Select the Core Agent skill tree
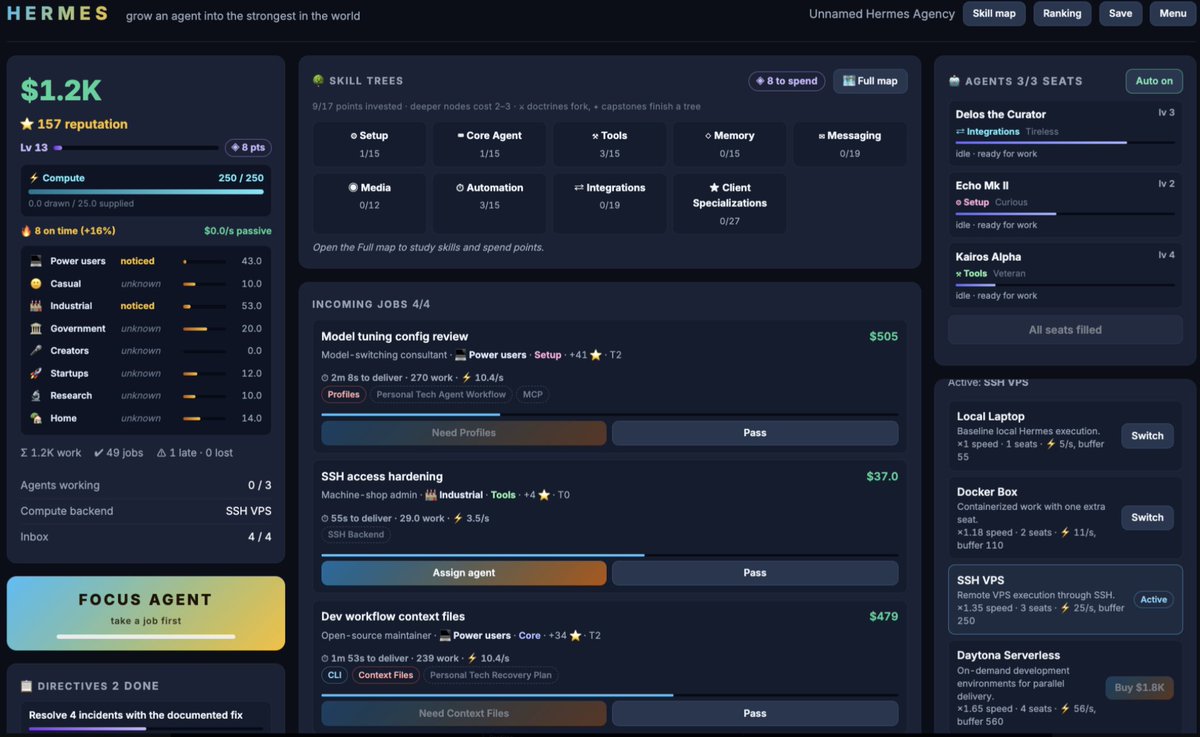This screenshot has width=1200, height=737. pos(489,144)
